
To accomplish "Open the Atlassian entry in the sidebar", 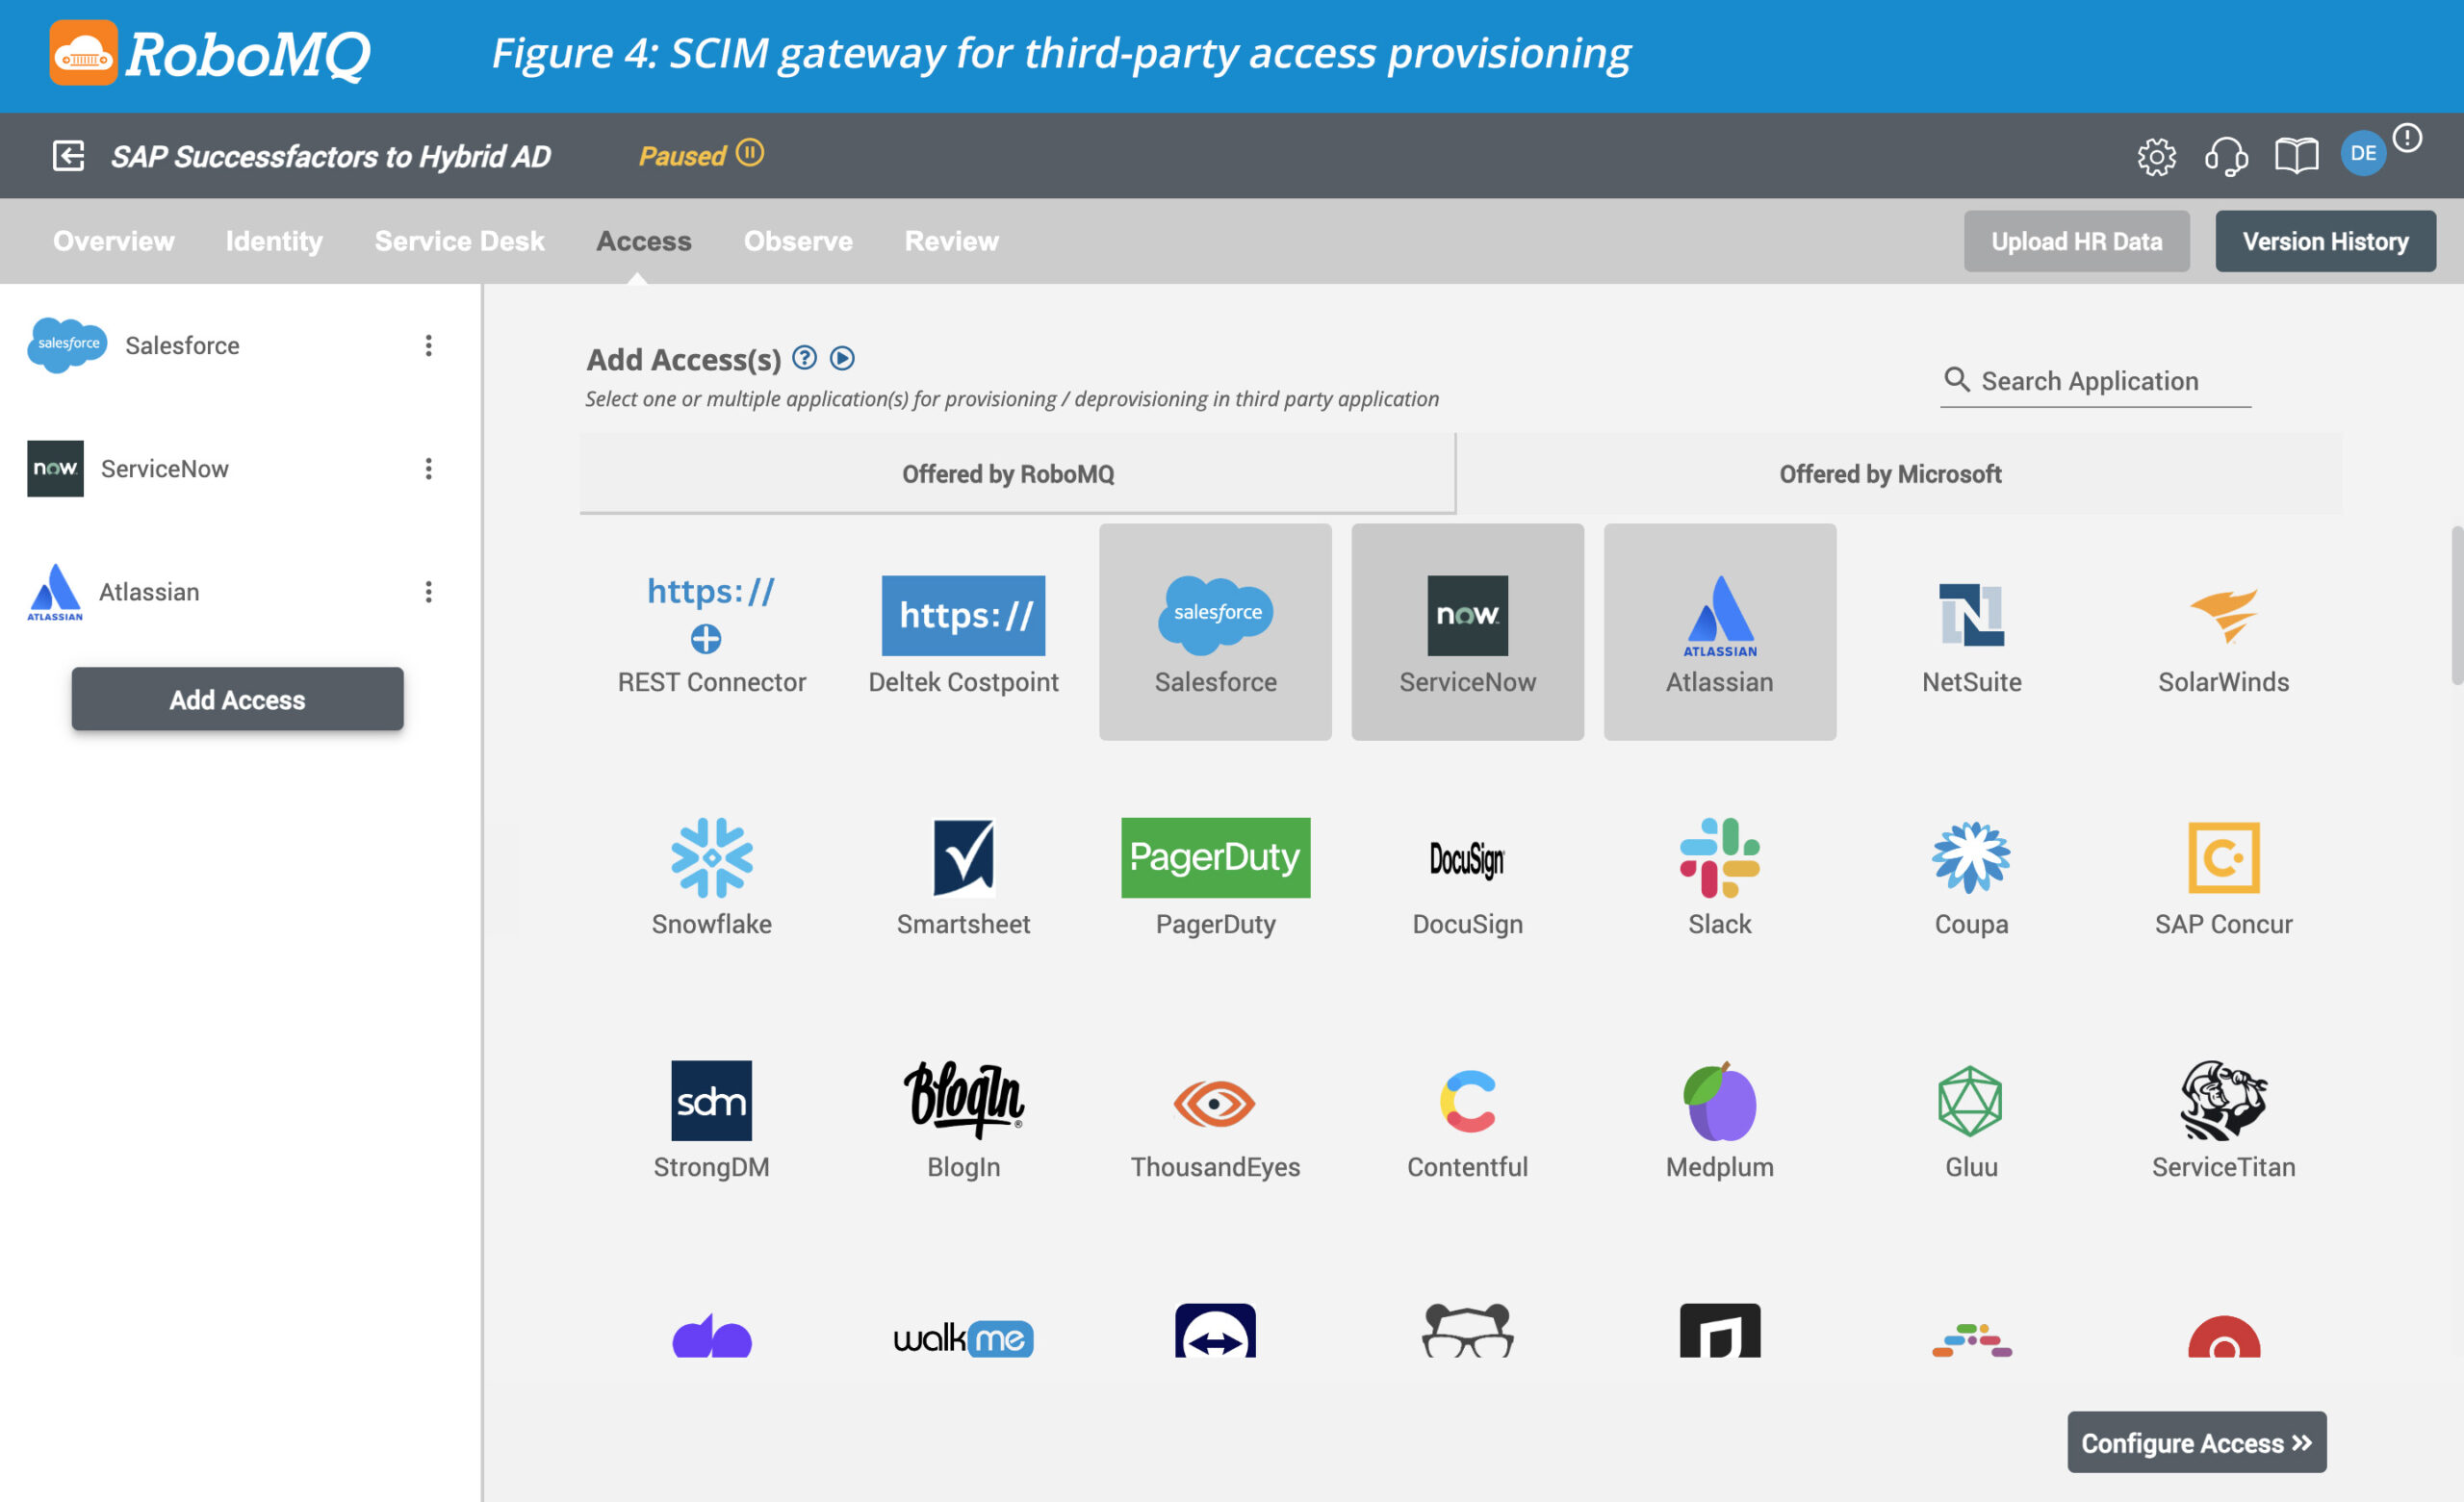I will click(113, 591).
